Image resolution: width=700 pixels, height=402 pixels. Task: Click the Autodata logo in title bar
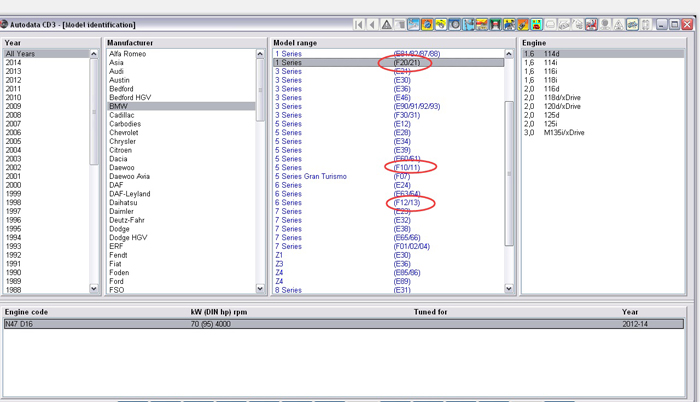tap(4, 24)
